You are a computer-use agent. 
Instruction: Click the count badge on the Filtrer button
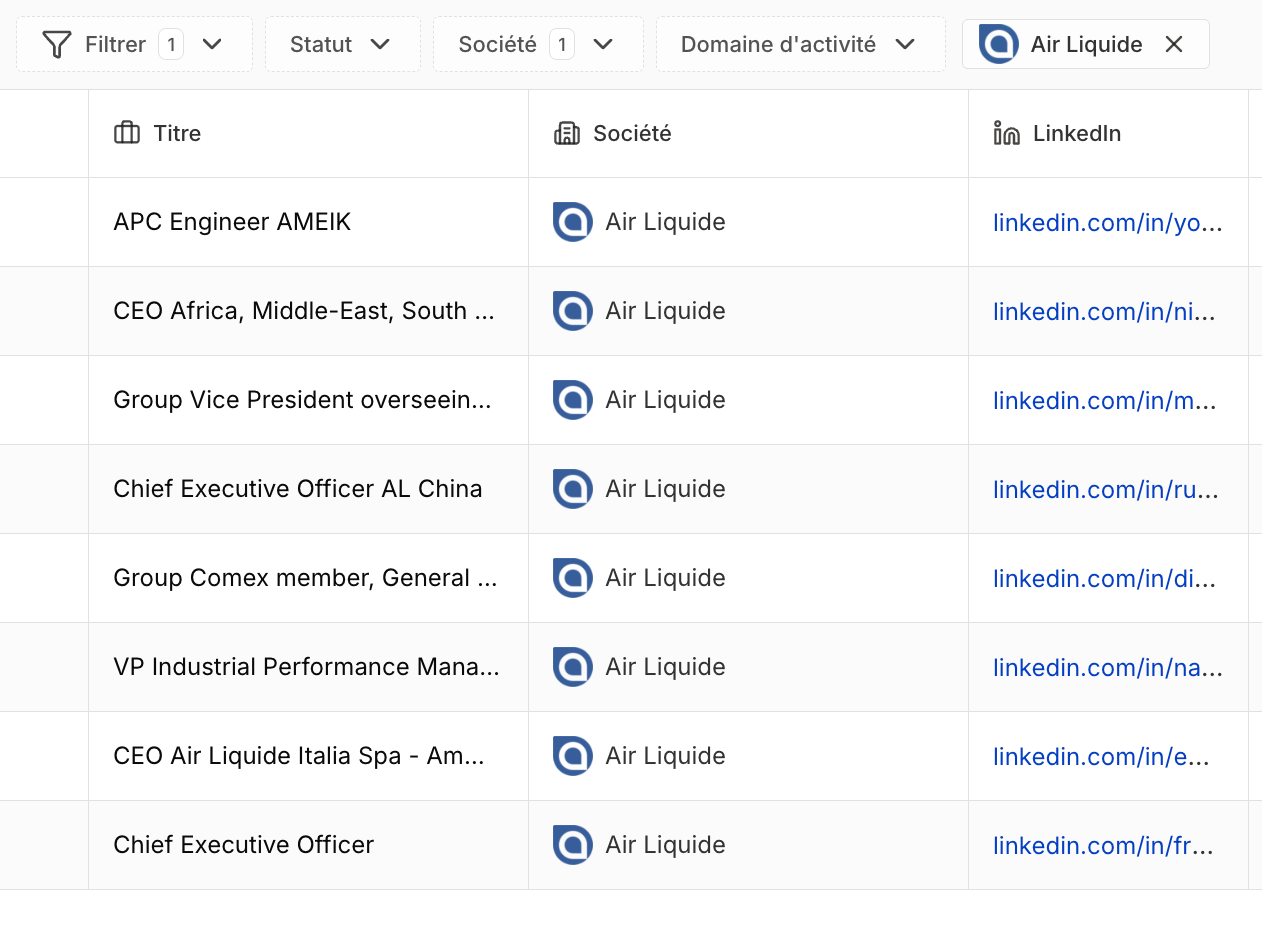coord(171,44)
